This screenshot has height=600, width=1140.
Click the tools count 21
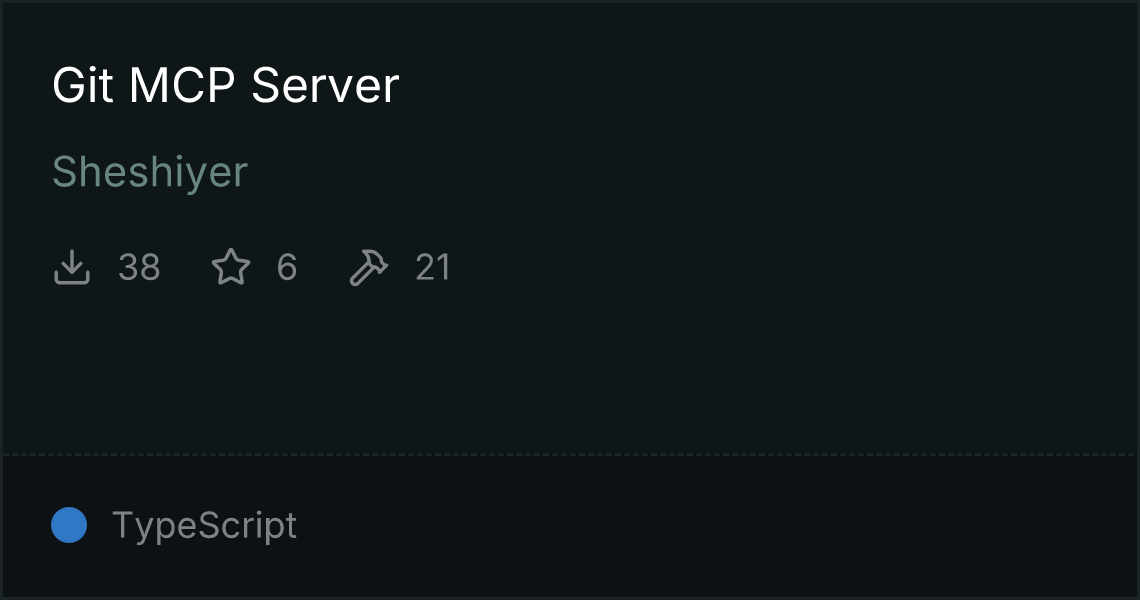pyautogui.click(x=433, y=268)
